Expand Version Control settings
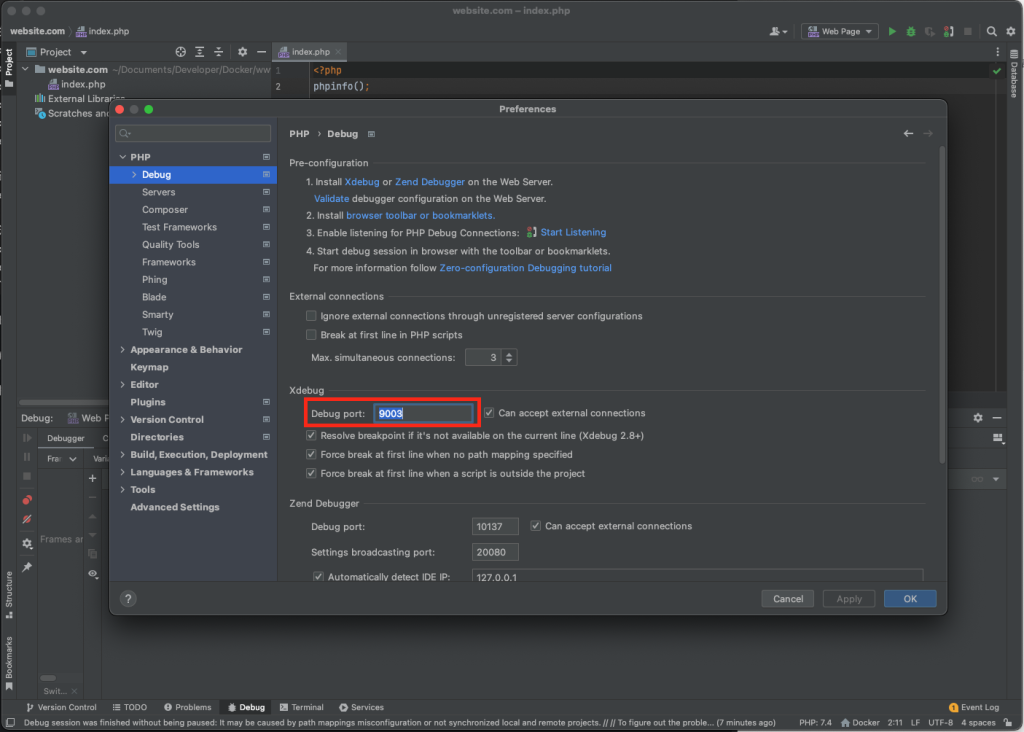This screenshot has height=732, width=1024. coord(123,419)
